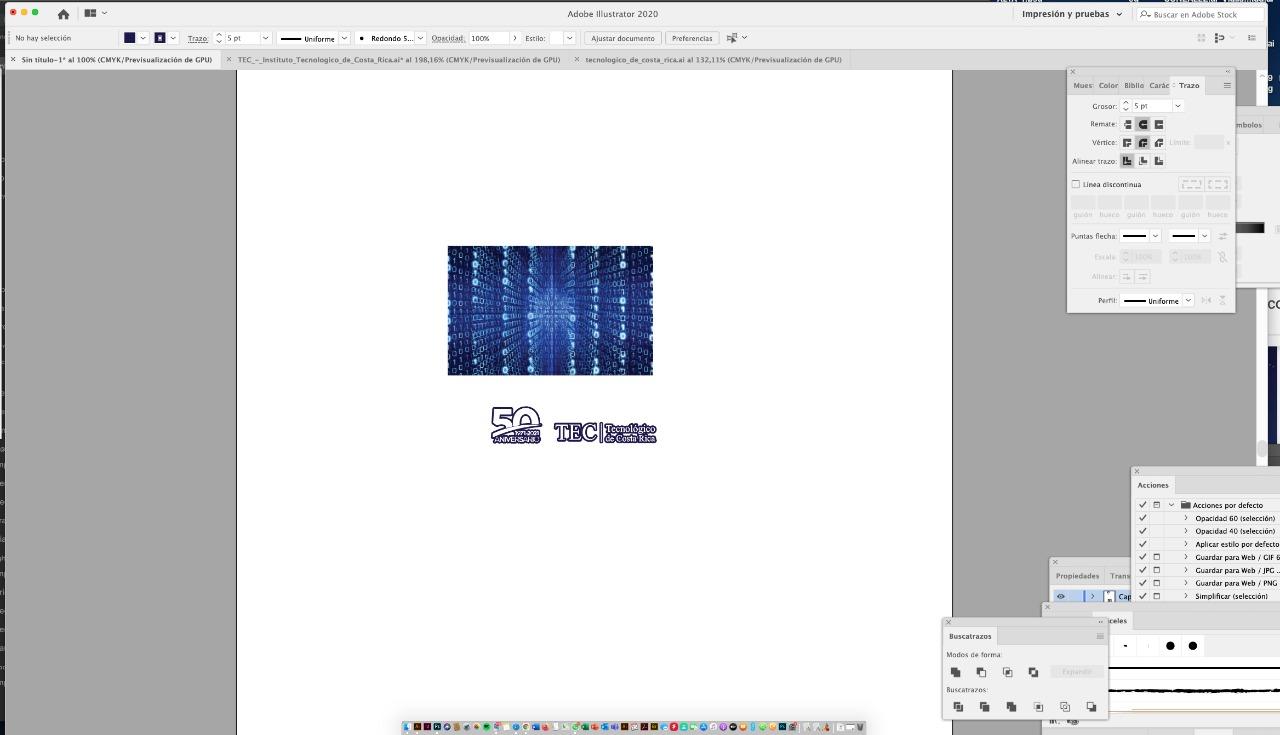Open the Perfil dropdown in the Trazo panel
Image resolution: width=1280 pixels, height=735 pixels.
pos(1188,300)
